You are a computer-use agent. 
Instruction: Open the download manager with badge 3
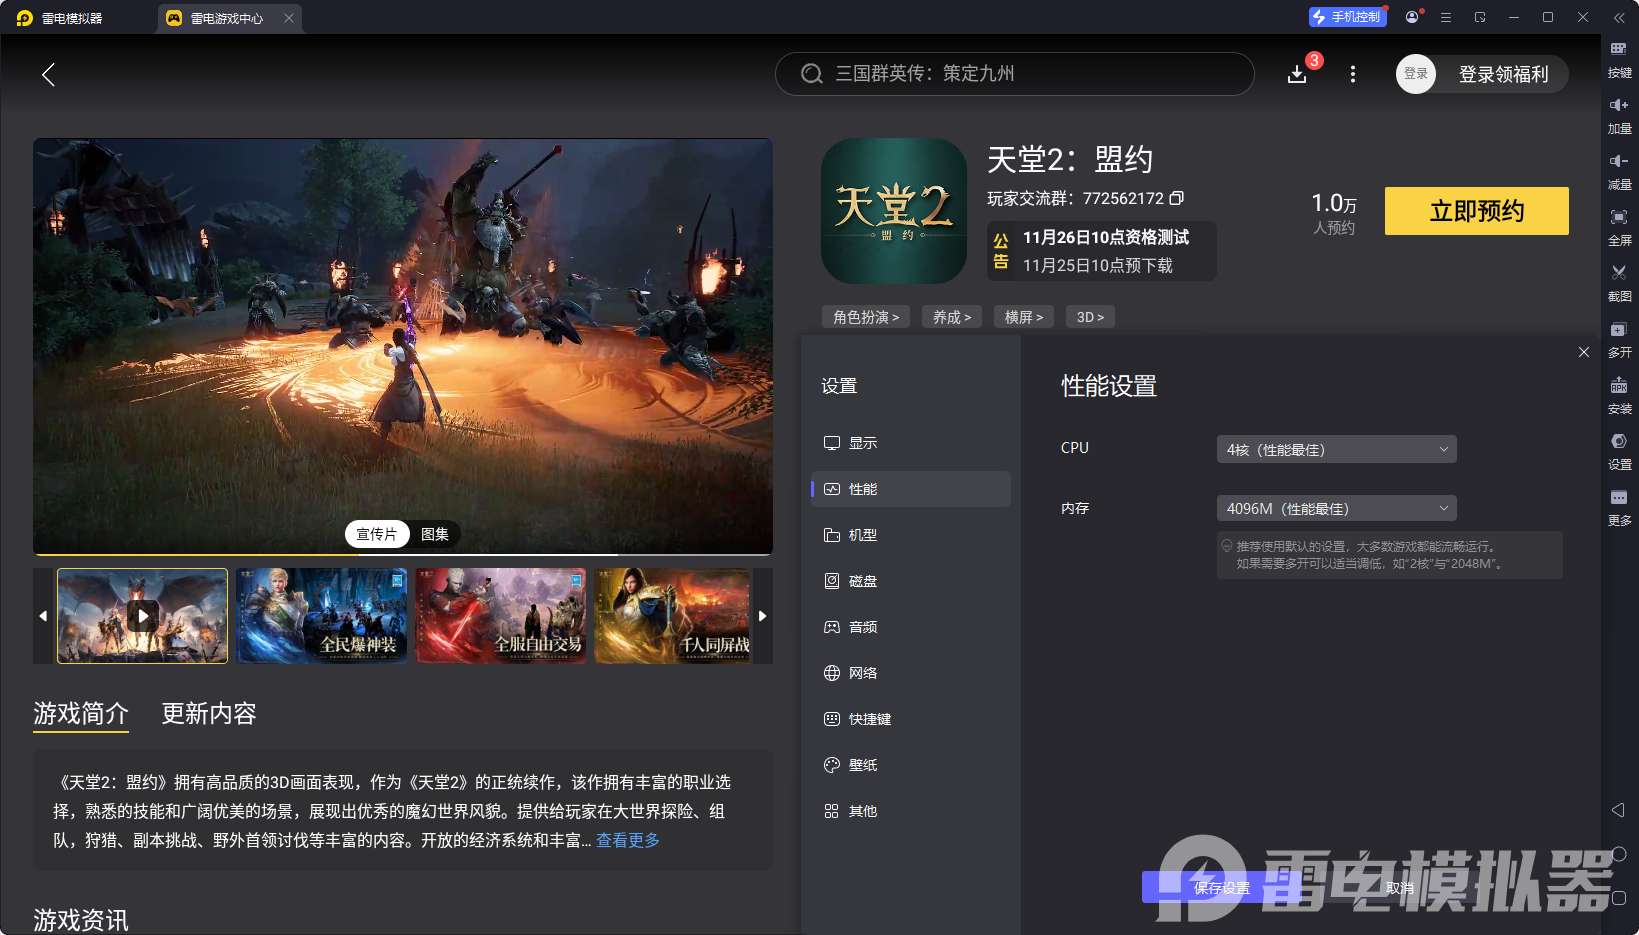(1297, 74)
